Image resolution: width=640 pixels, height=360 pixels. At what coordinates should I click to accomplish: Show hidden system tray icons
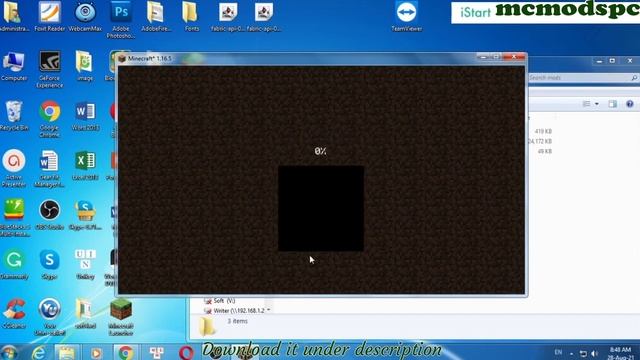pyautogui.click(x=571, y=353)
